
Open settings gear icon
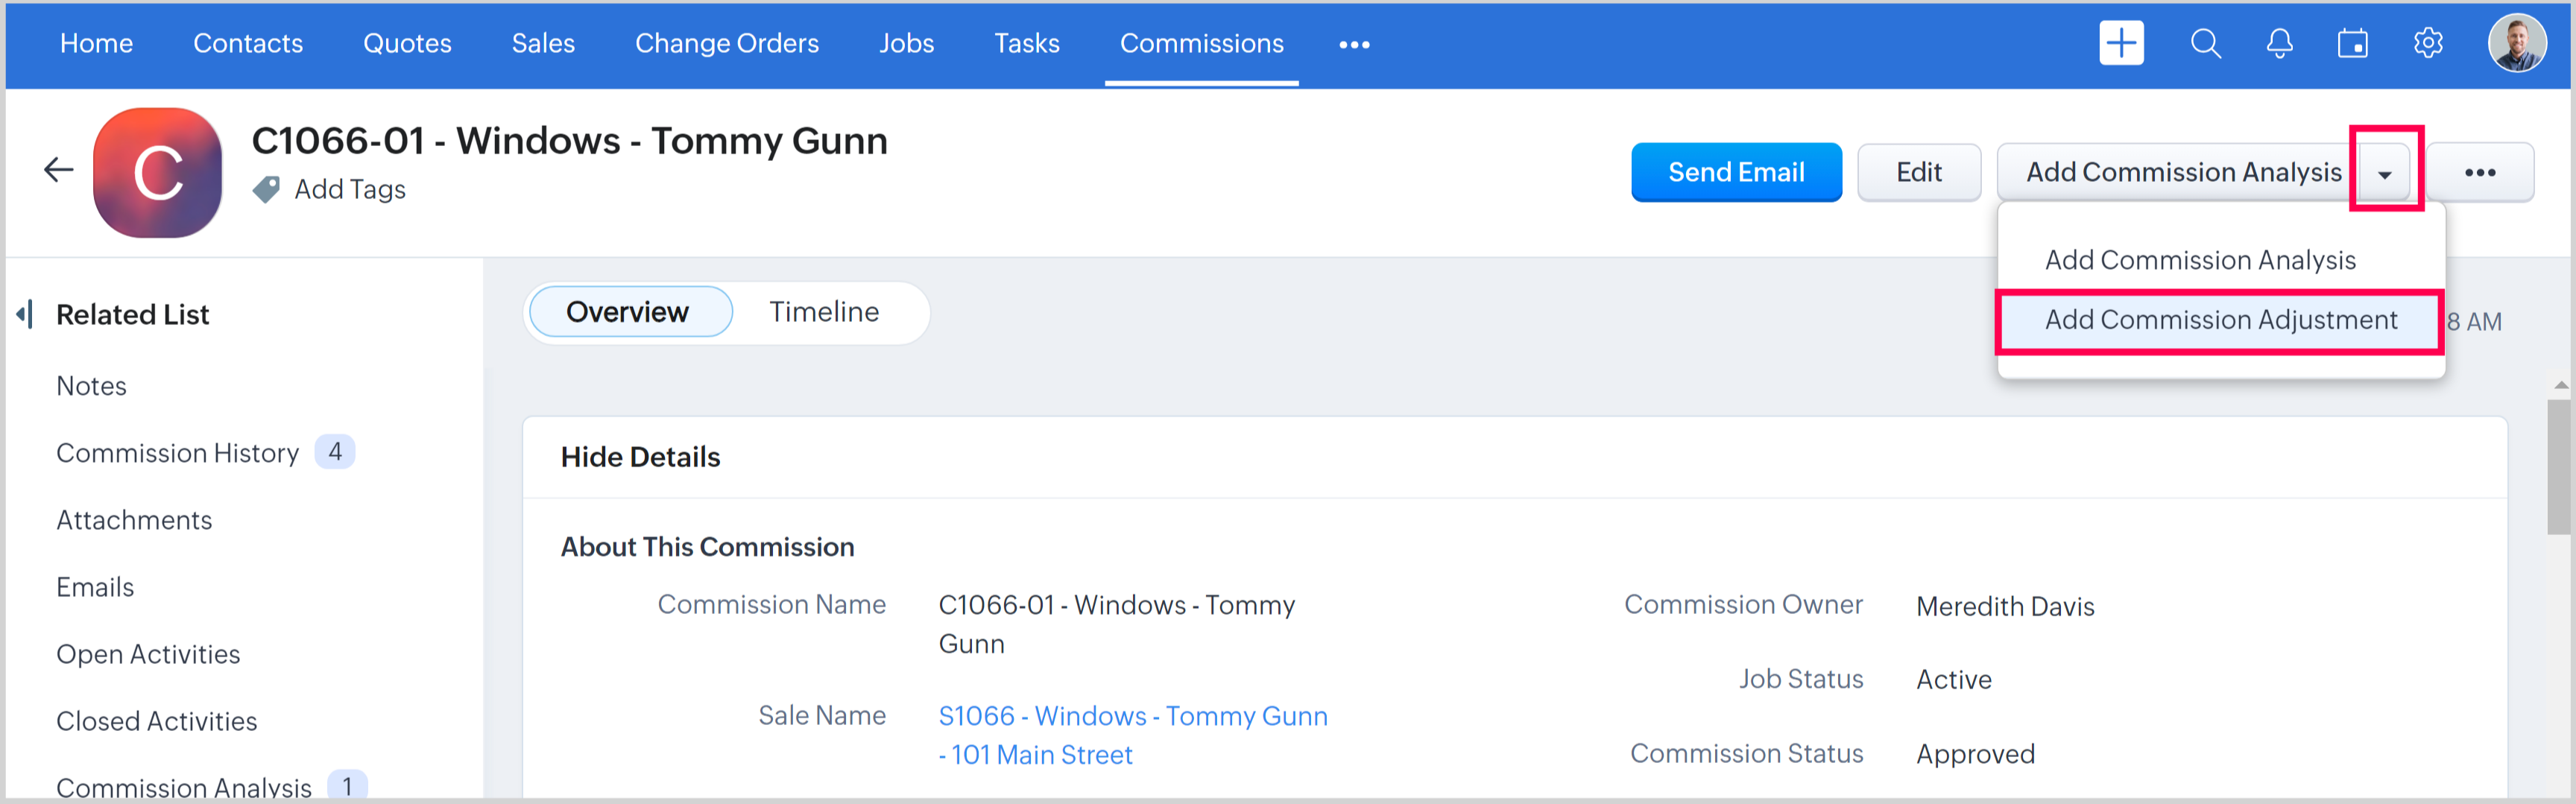pos(2427,43)
